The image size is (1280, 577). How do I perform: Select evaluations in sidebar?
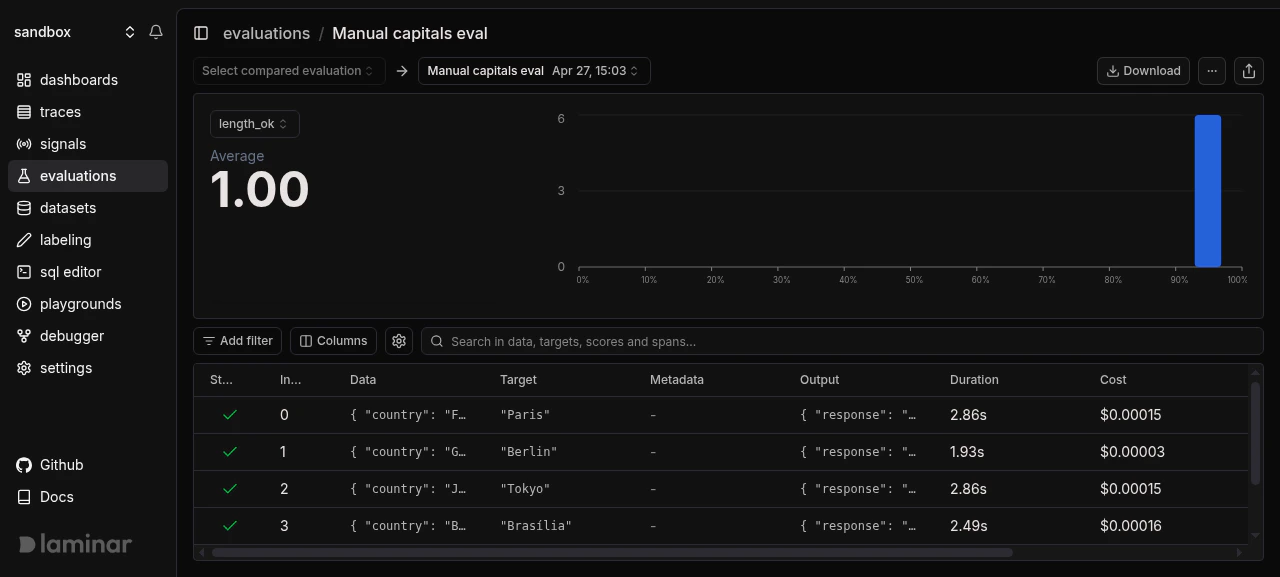point(88,176)
